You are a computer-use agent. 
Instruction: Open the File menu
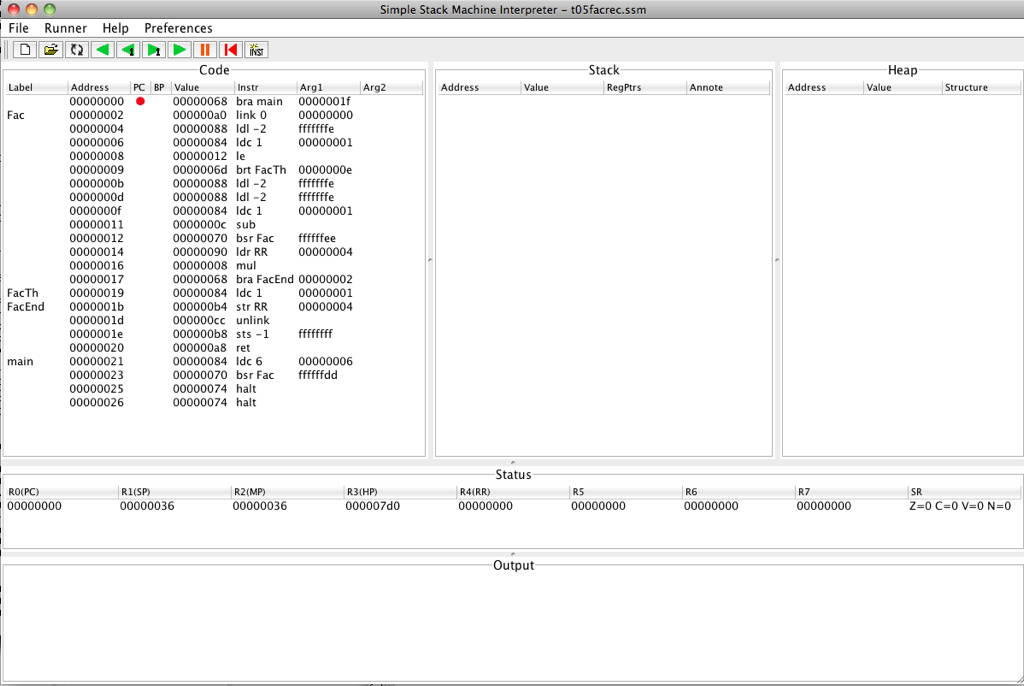(x=19, y=28)
